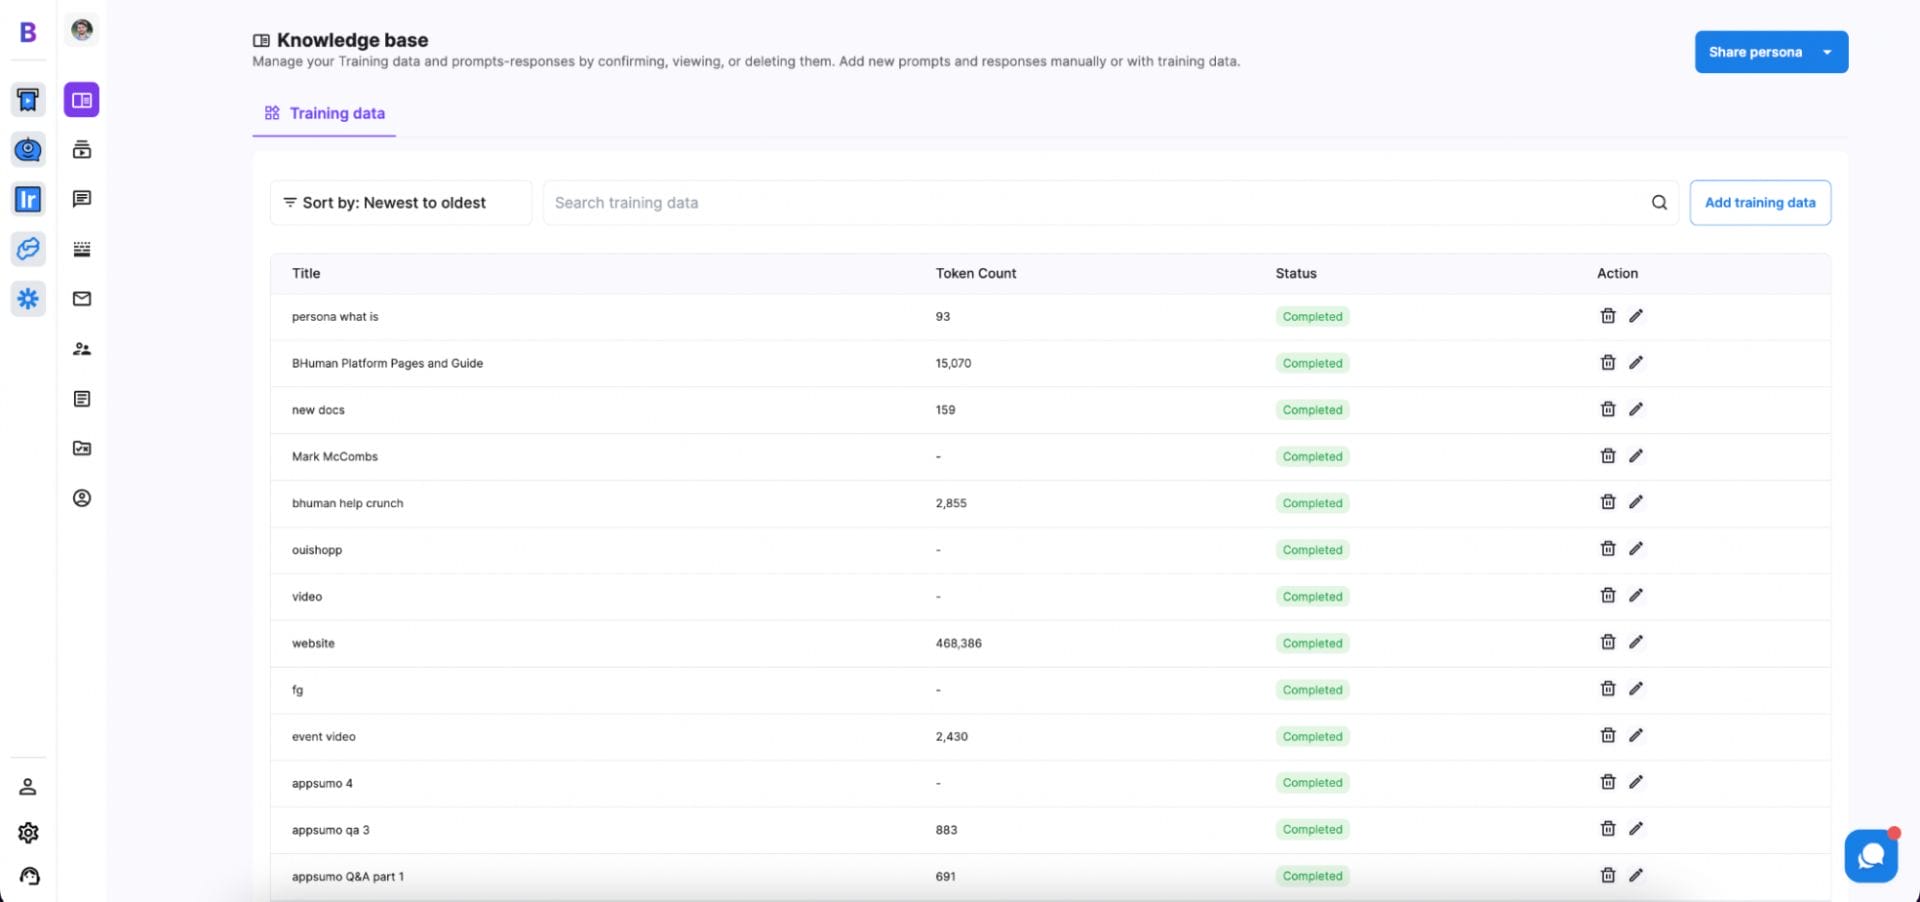The width and height of the screenshot is (1920, 902).
Task: Open the live chat support bubble
Action: (x=1870, y=856)
